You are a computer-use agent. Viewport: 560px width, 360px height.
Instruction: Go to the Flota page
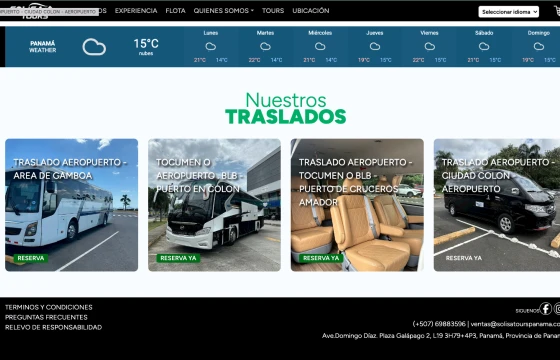tap(175, 11)
